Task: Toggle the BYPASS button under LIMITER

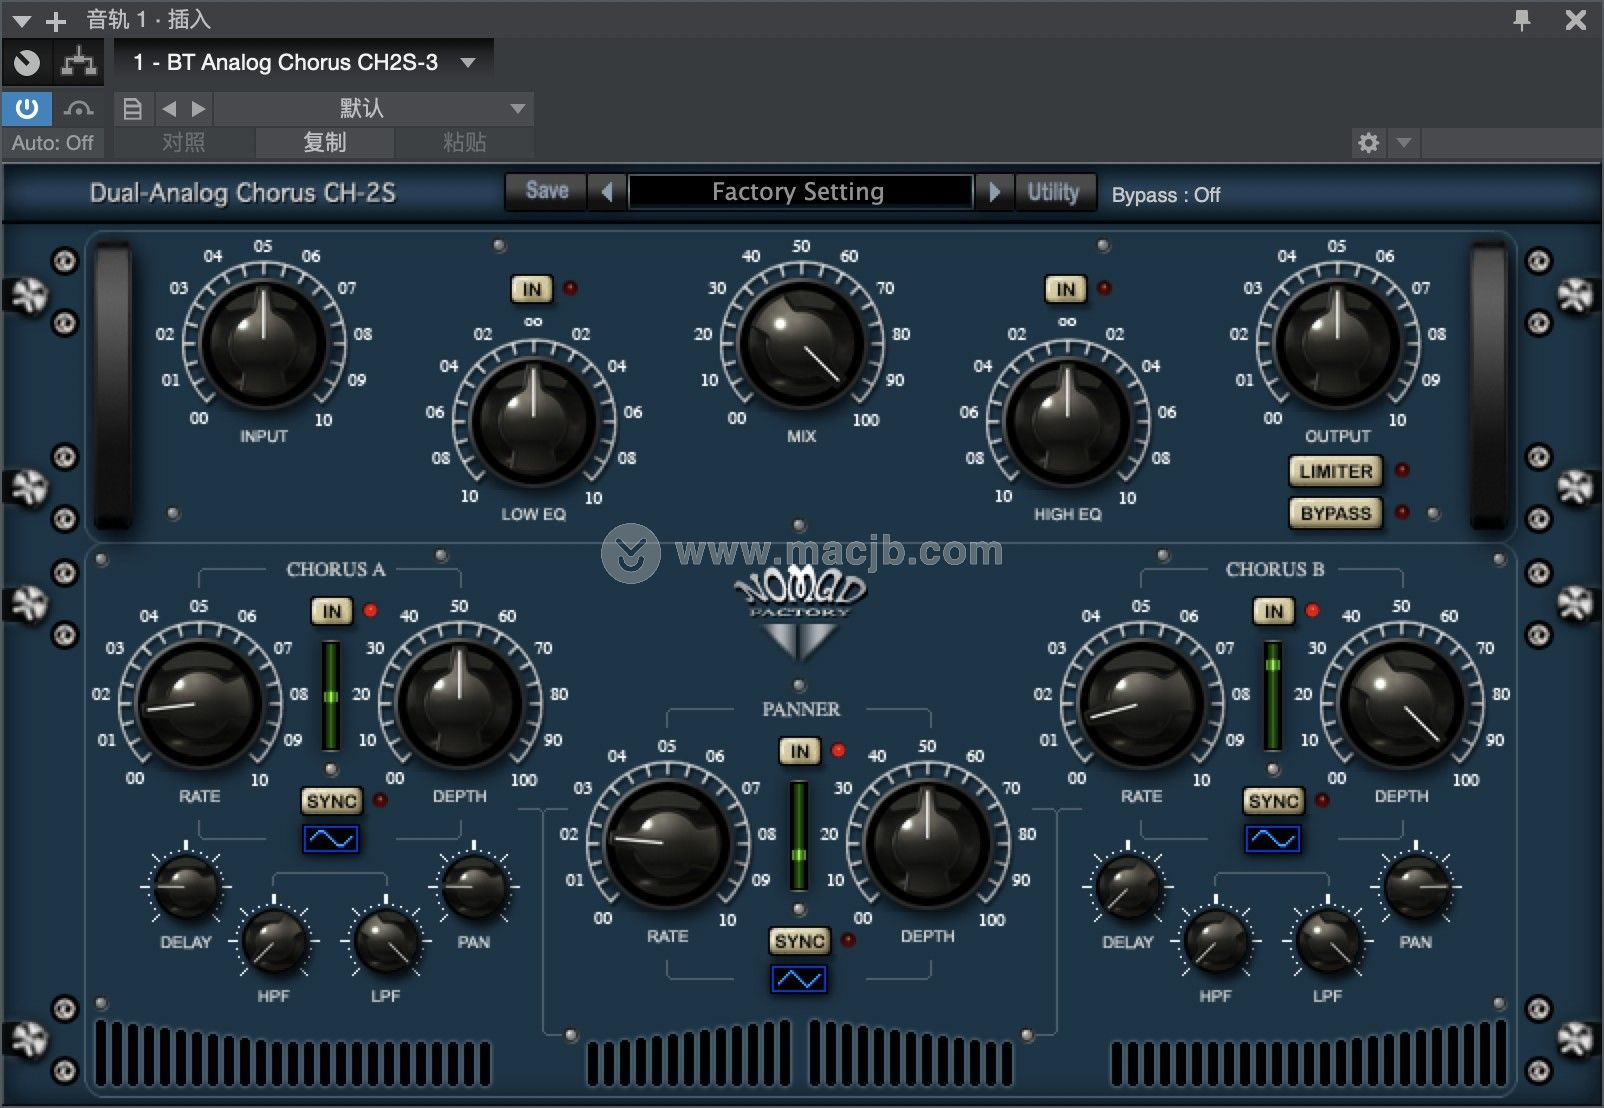Action: pos(1336,513)
